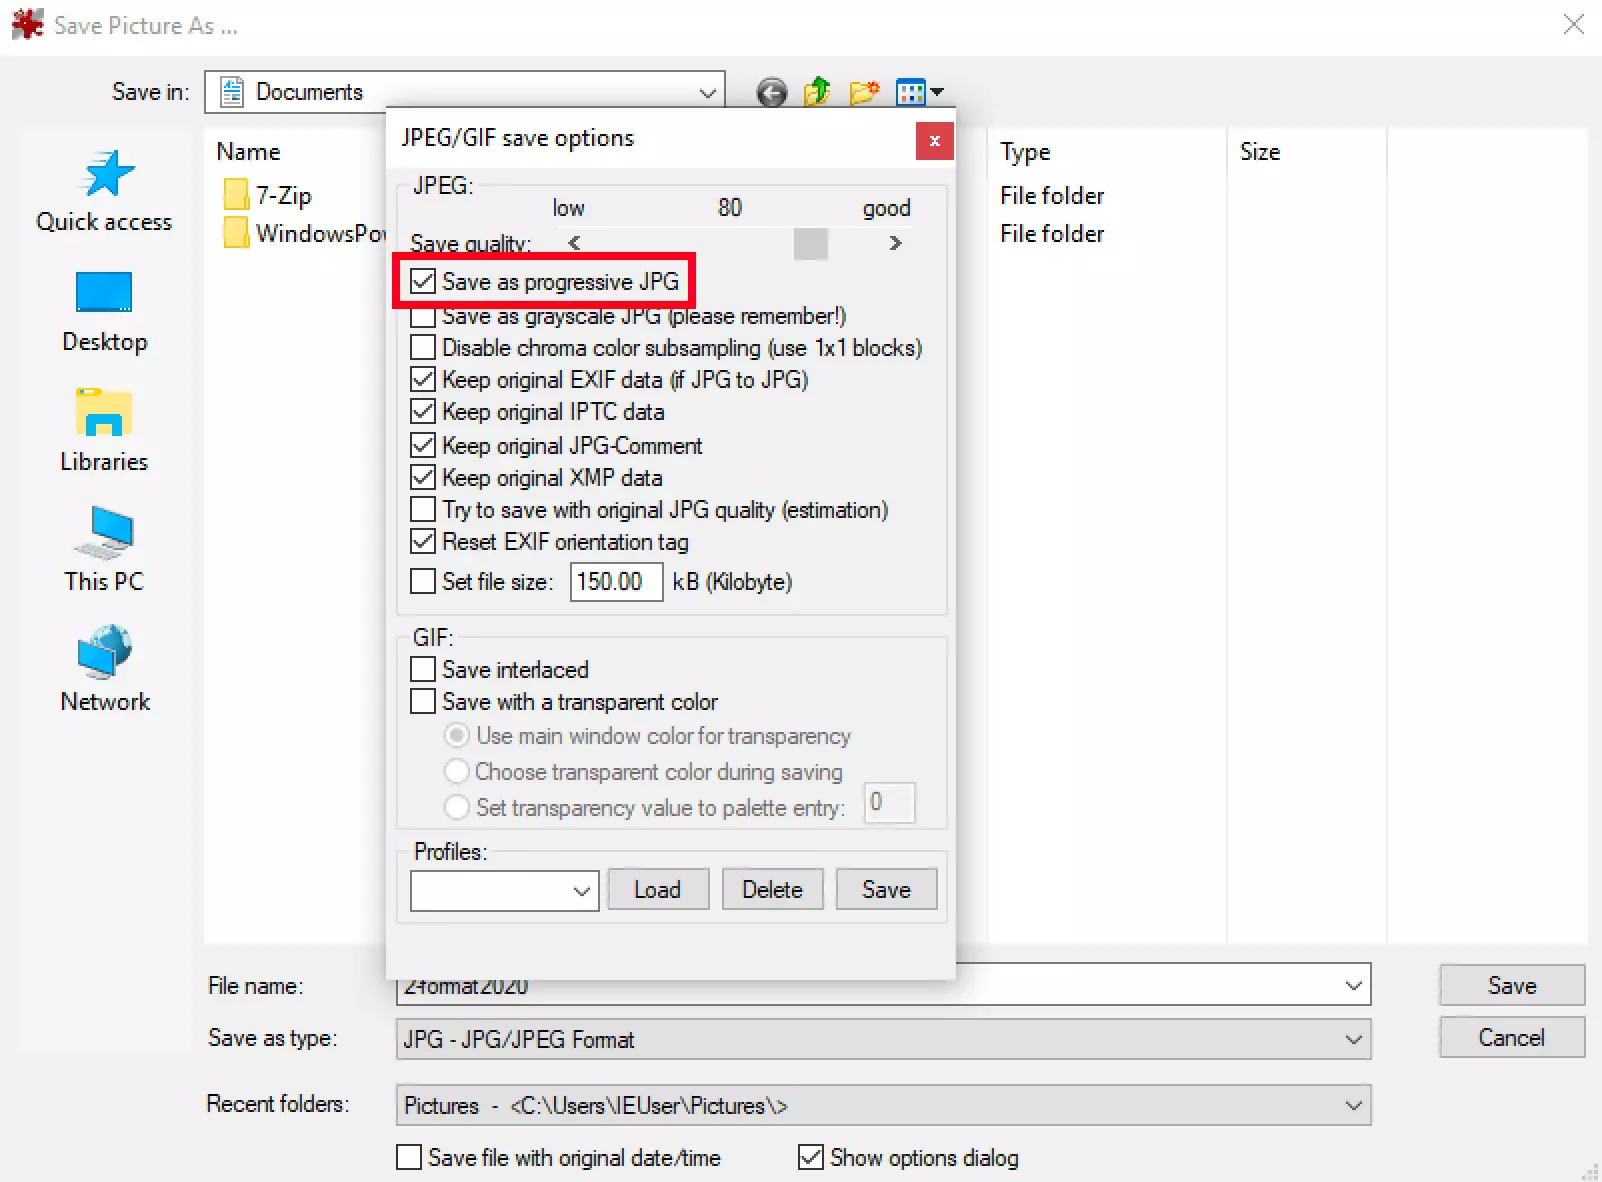Click the Delete profile button
The height and width of the screenshot is (1182, 1602).
tap(772, 889)
